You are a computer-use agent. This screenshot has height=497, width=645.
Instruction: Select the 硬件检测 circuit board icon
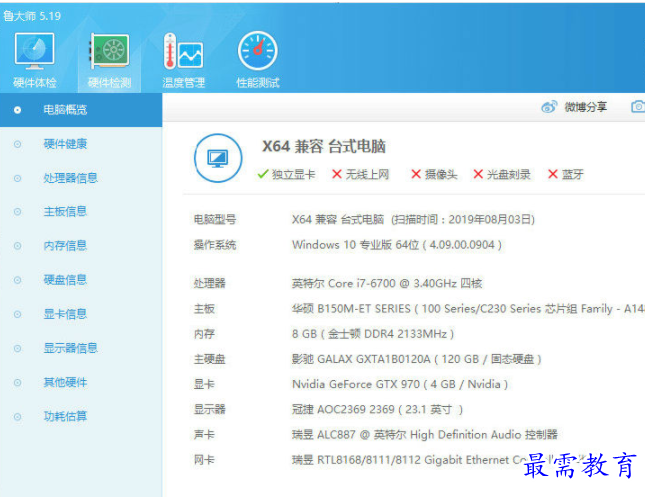pos(109,51)
